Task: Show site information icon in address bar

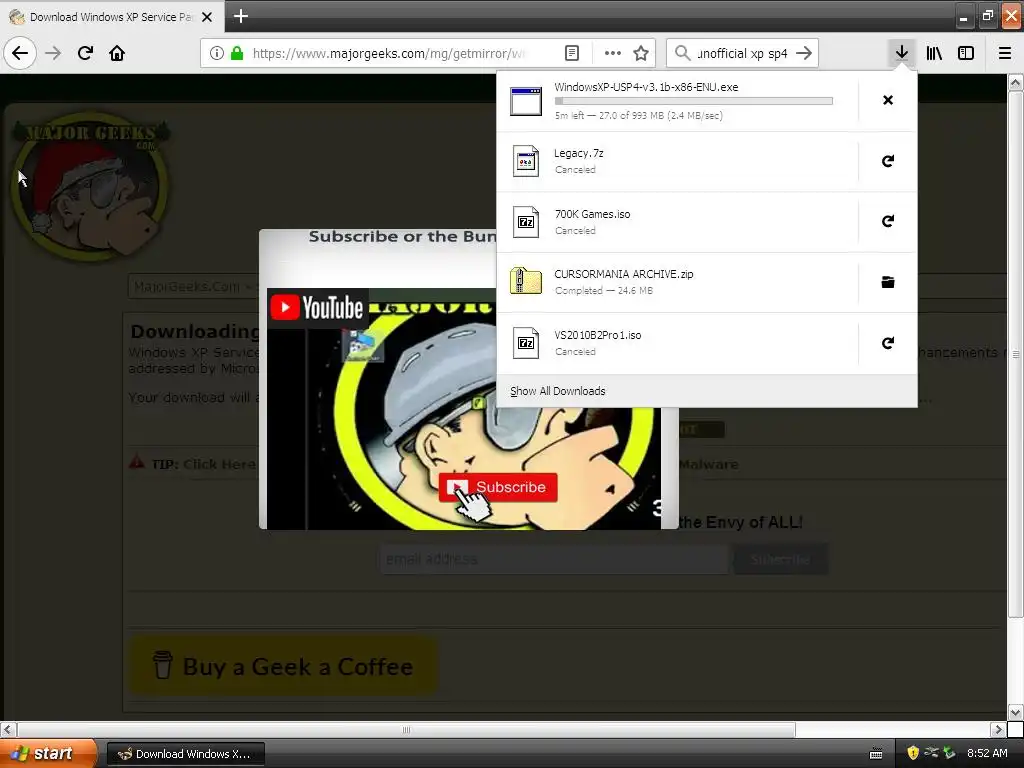Action: 217,53
